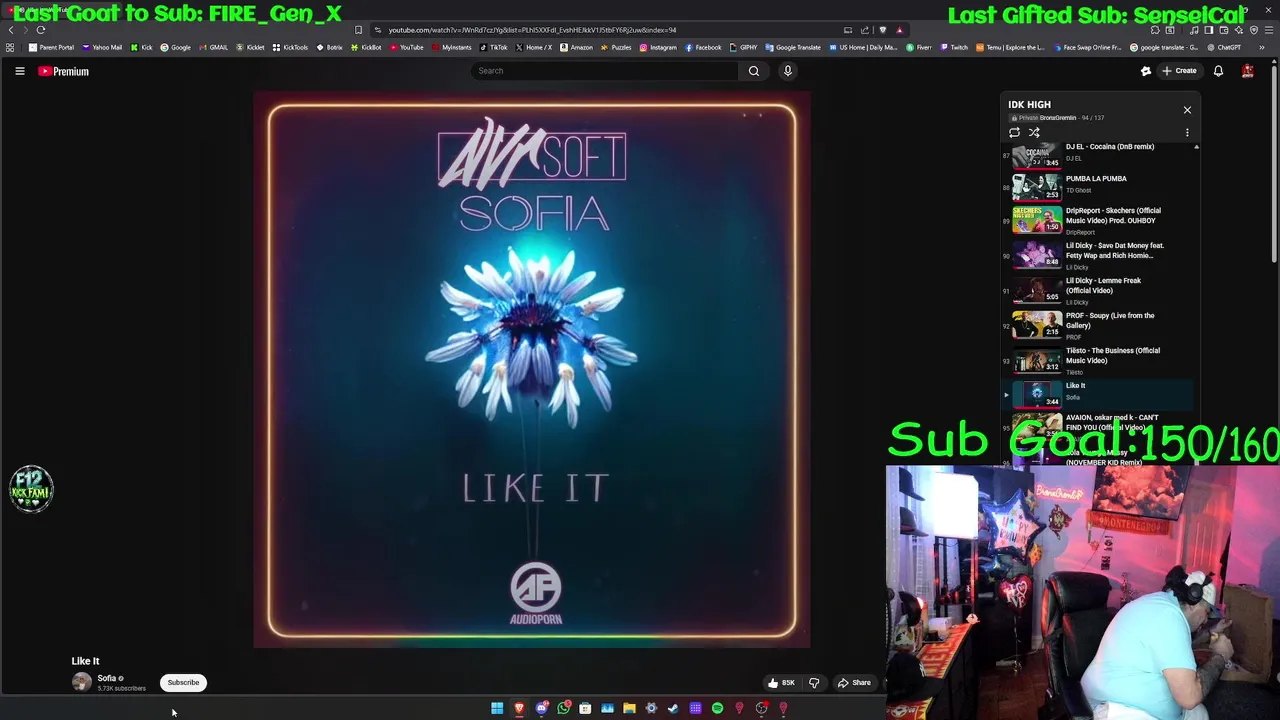Open YouTube notifications bell

(1218, 71)
